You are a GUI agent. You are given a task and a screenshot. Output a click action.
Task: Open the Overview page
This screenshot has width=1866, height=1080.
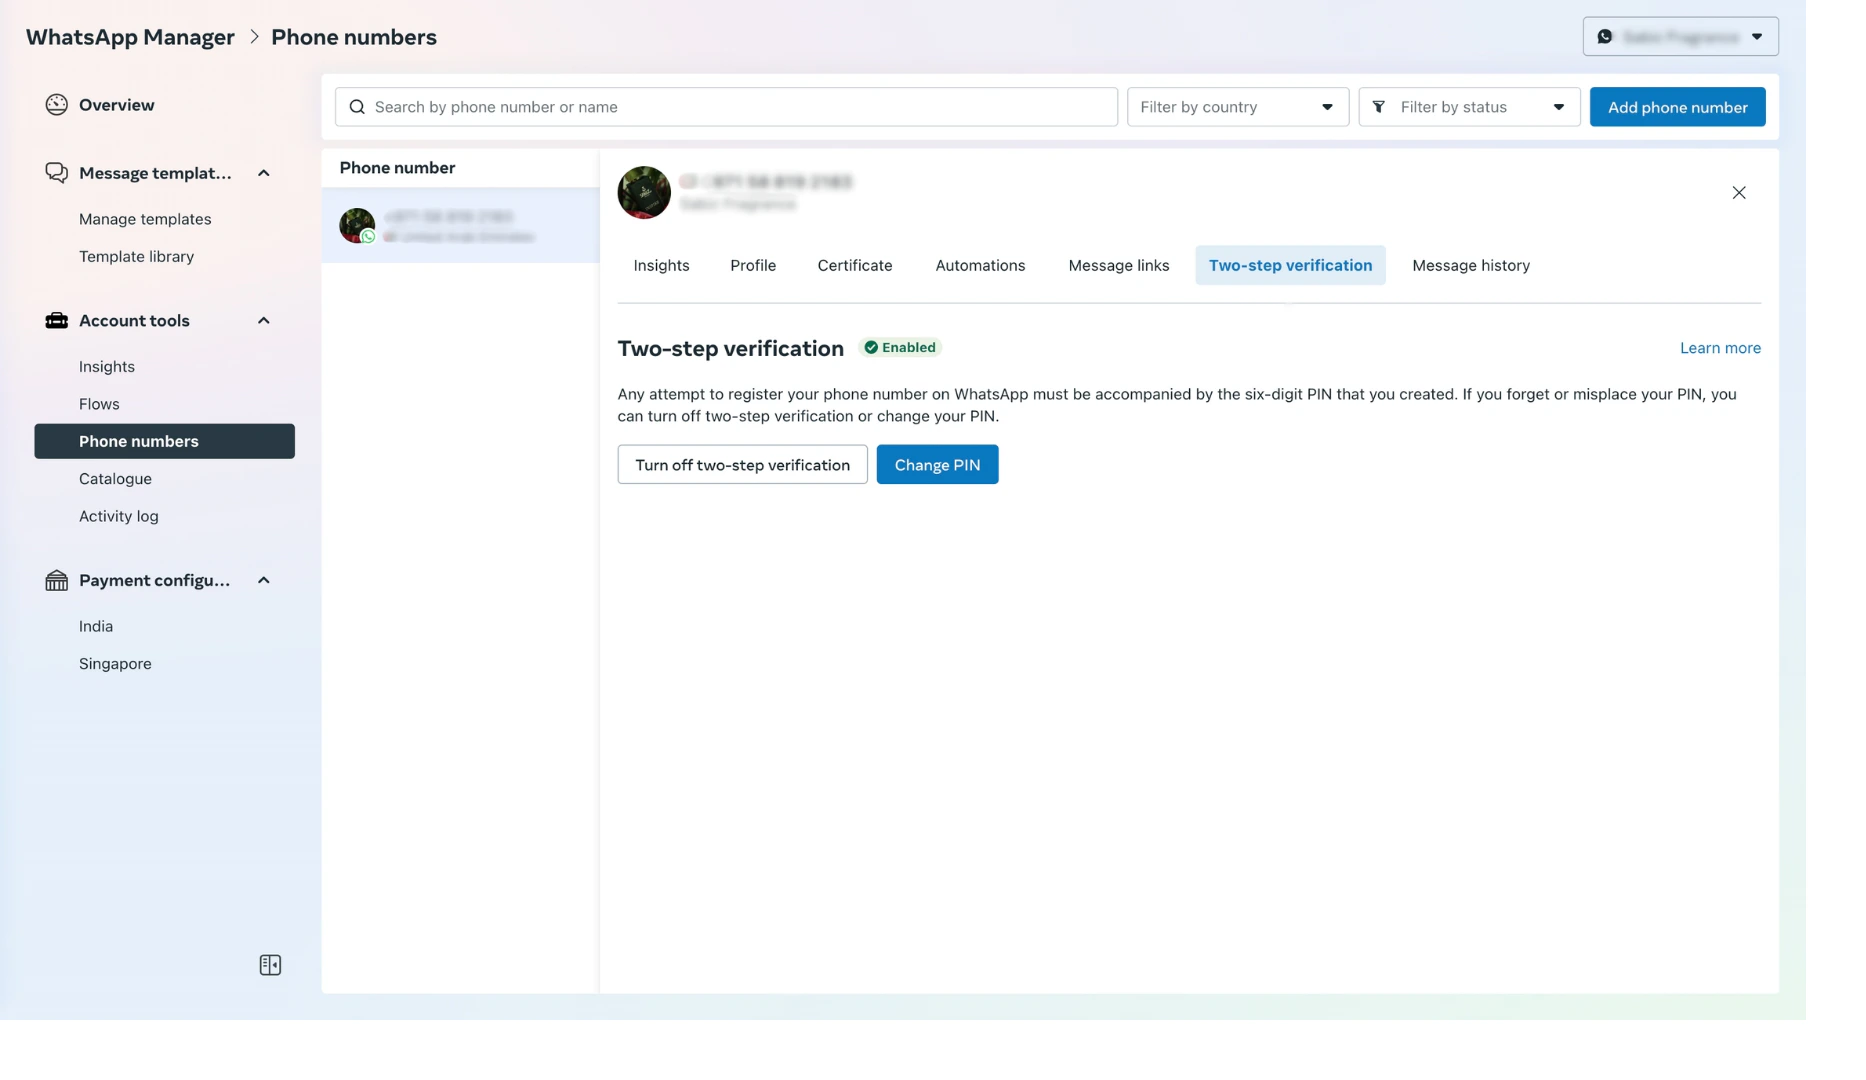point(116,105)
